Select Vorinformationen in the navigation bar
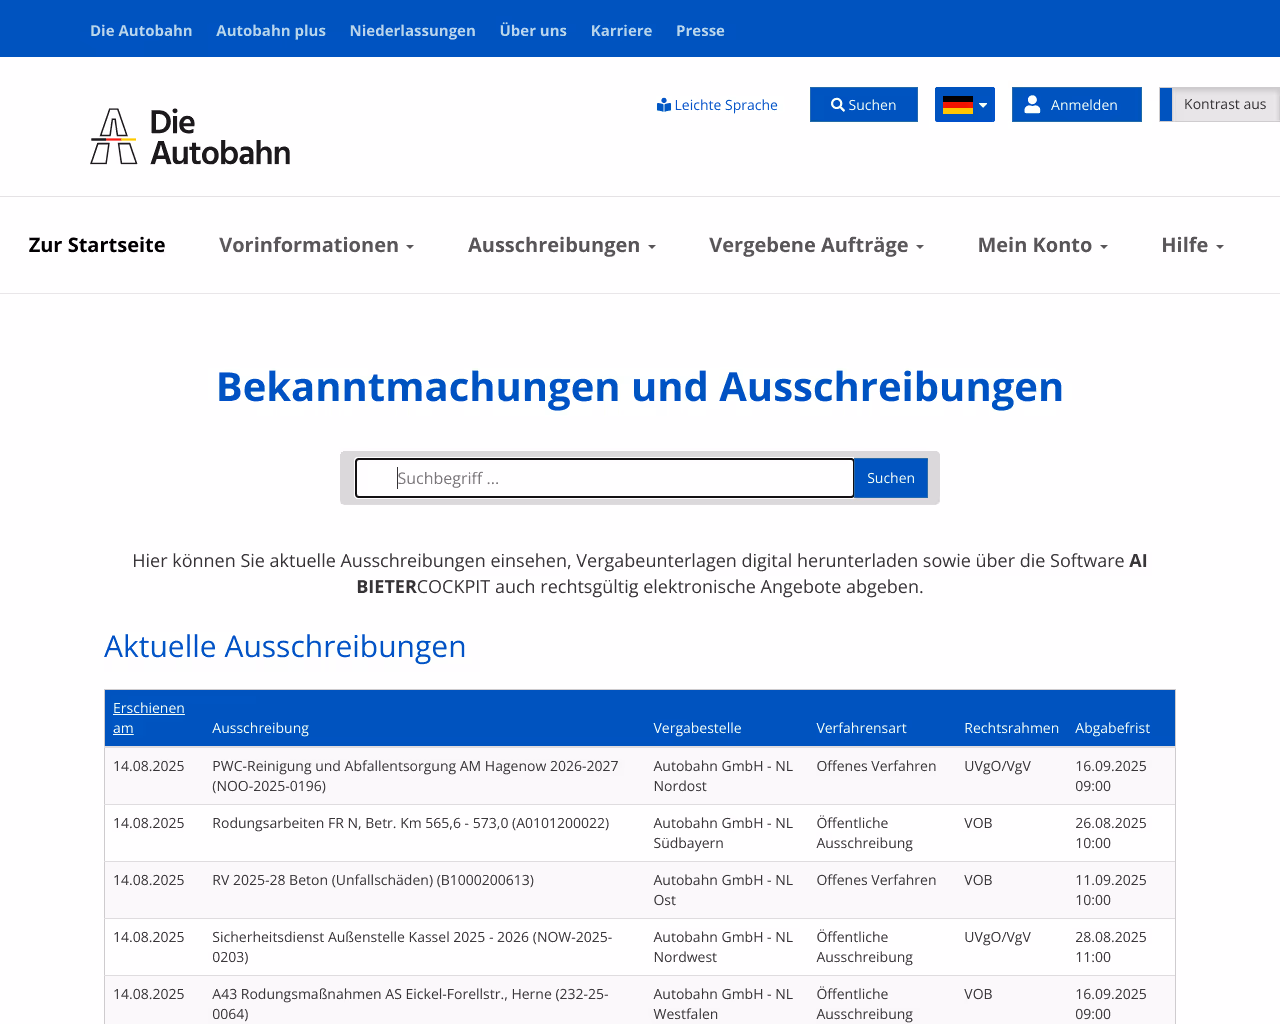 click(316, 244)
